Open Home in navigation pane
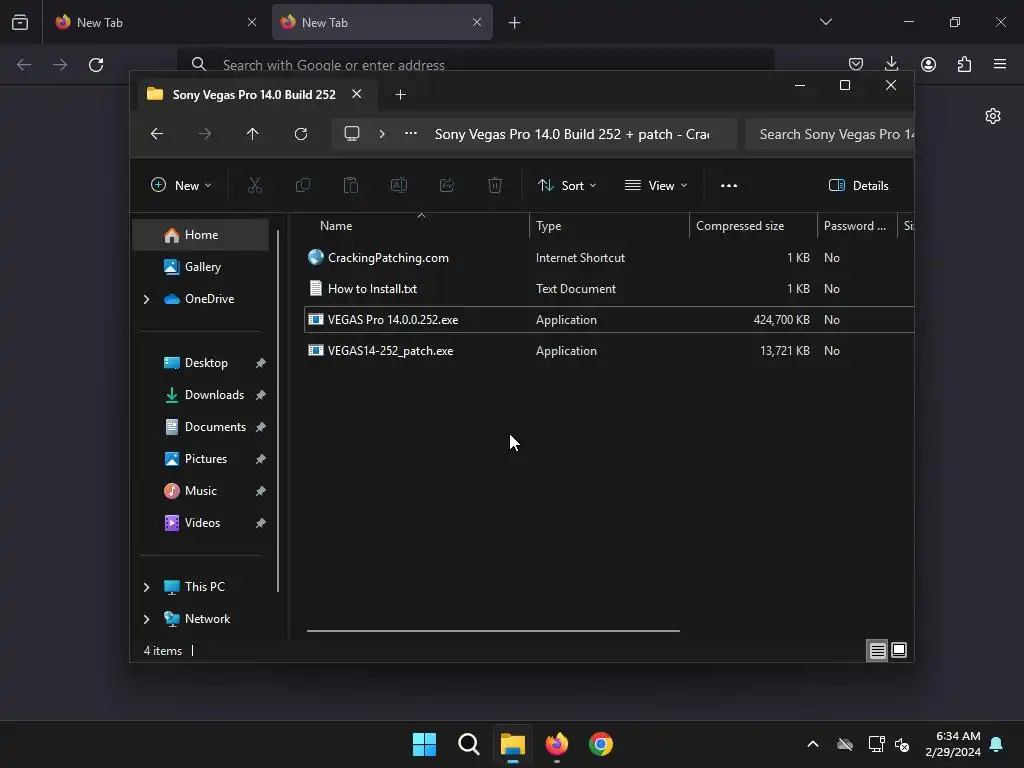 click(201, 235)
